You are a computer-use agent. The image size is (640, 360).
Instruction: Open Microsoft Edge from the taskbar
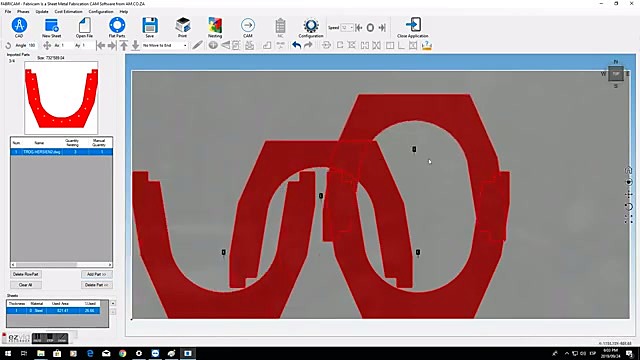[90, 353]
